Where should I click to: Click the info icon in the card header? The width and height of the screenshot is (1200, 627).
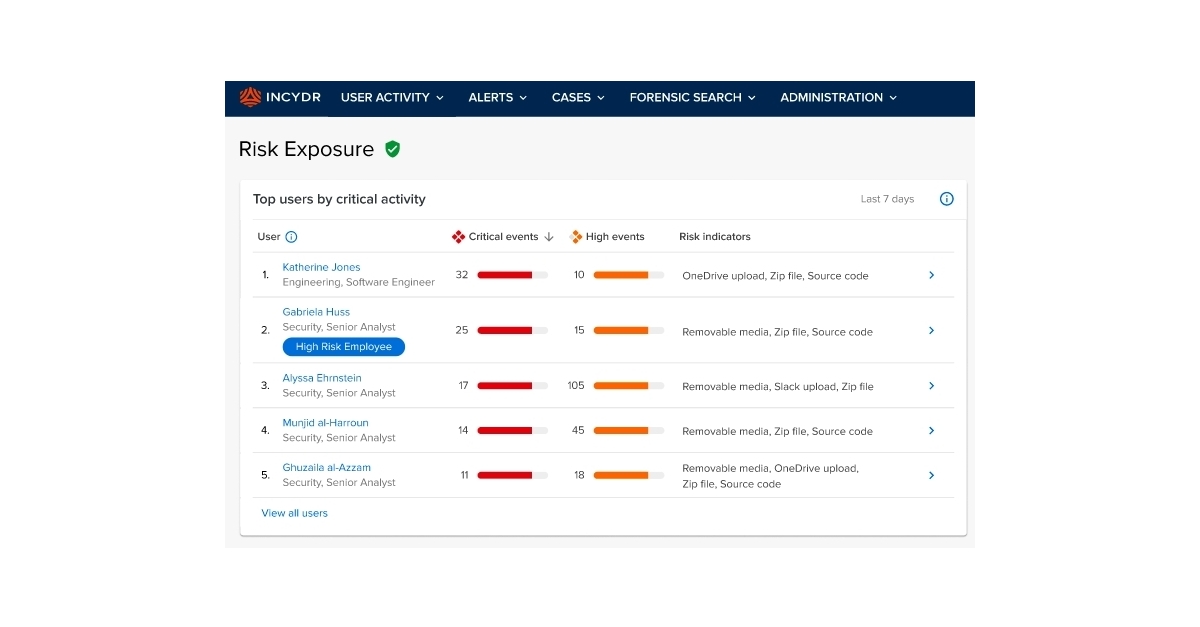click(x=946, y=198)
